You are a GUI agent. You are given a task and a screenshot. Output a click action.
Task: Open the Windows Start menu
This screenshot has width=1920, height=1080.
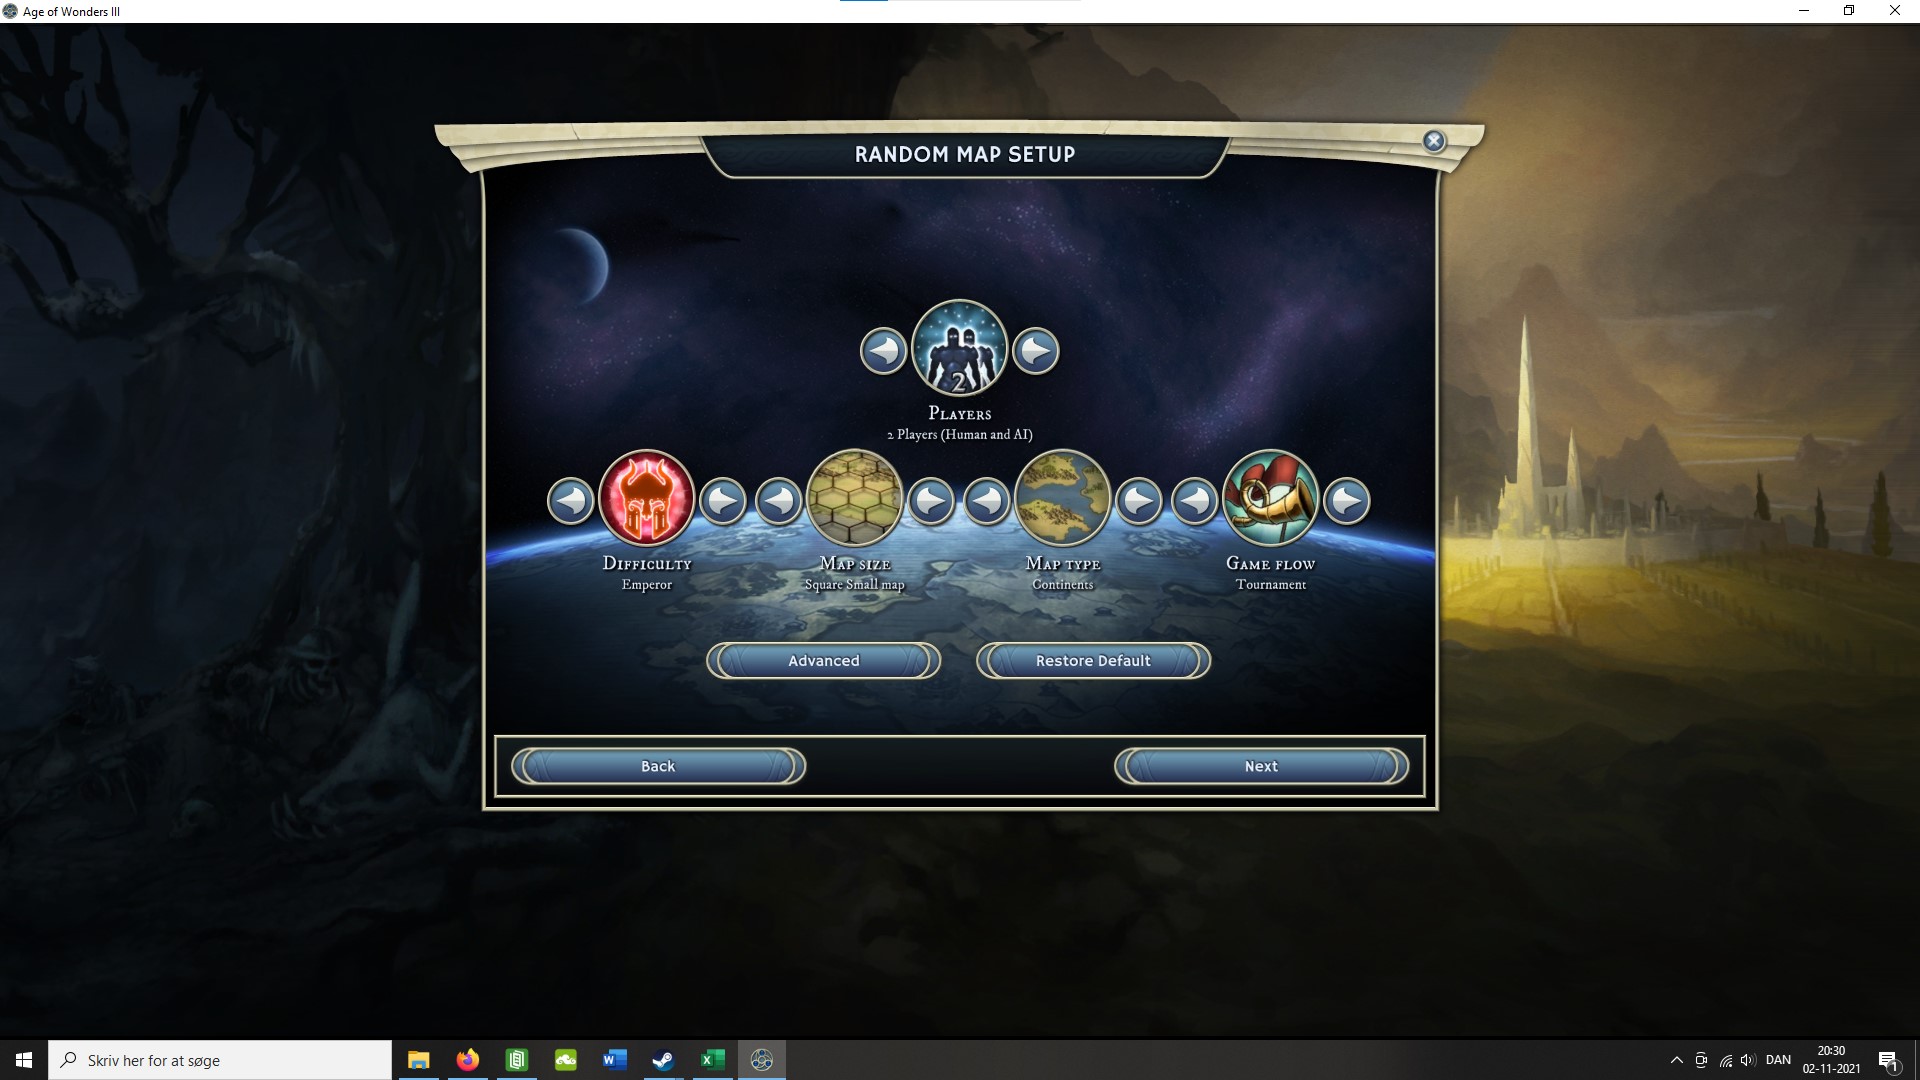pos(24,1060)
